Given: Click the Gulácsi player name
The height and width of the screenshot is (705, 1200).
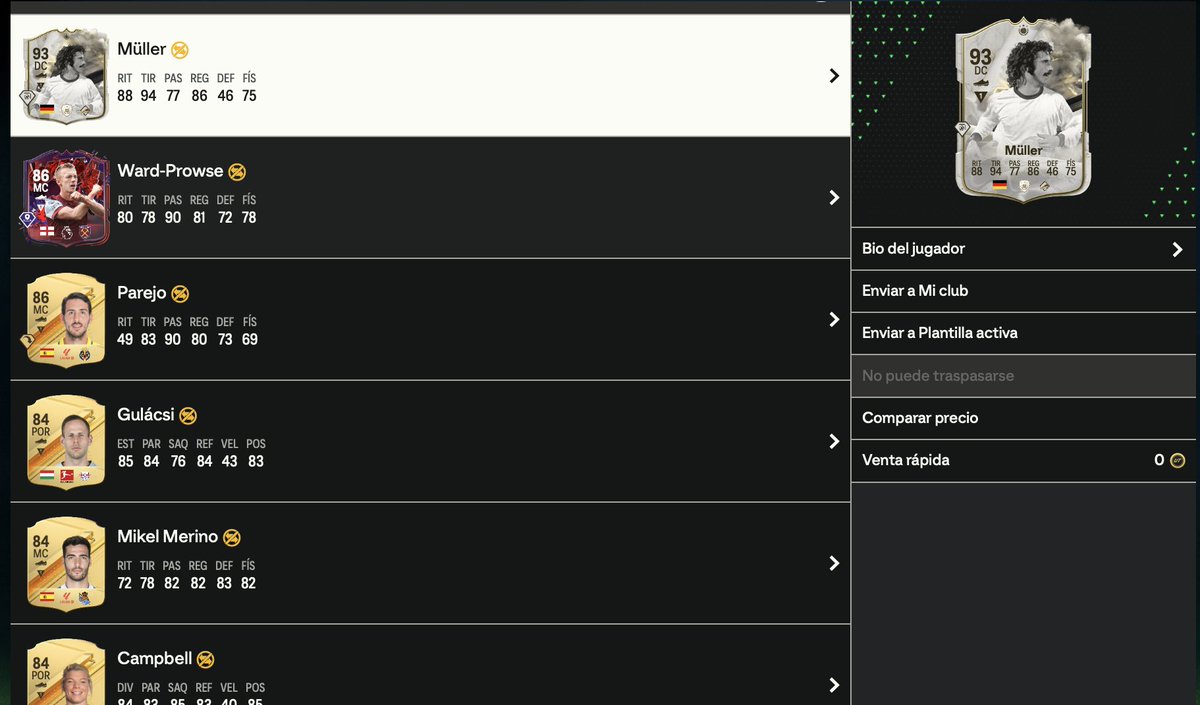Looking at the screenshot, I should point(146,415).
